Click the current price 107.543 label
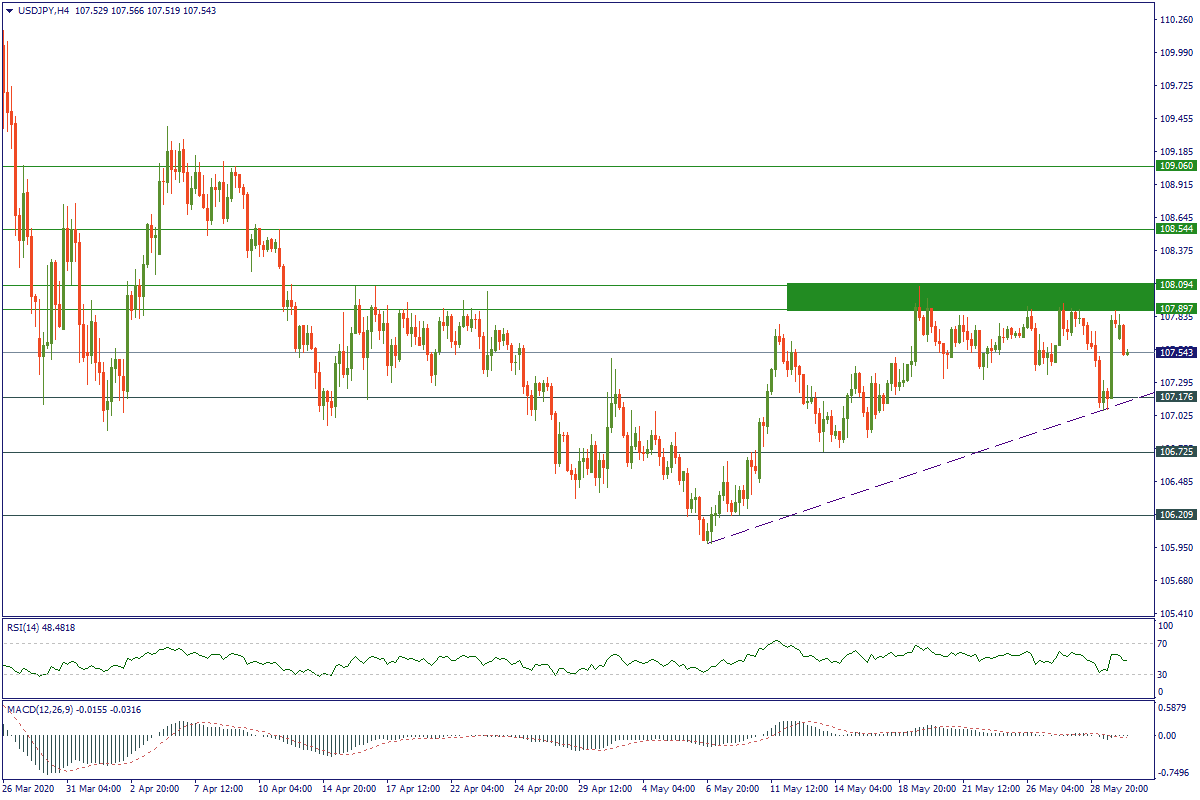This screenshot has height=800, width=1200. [1175, 353]
